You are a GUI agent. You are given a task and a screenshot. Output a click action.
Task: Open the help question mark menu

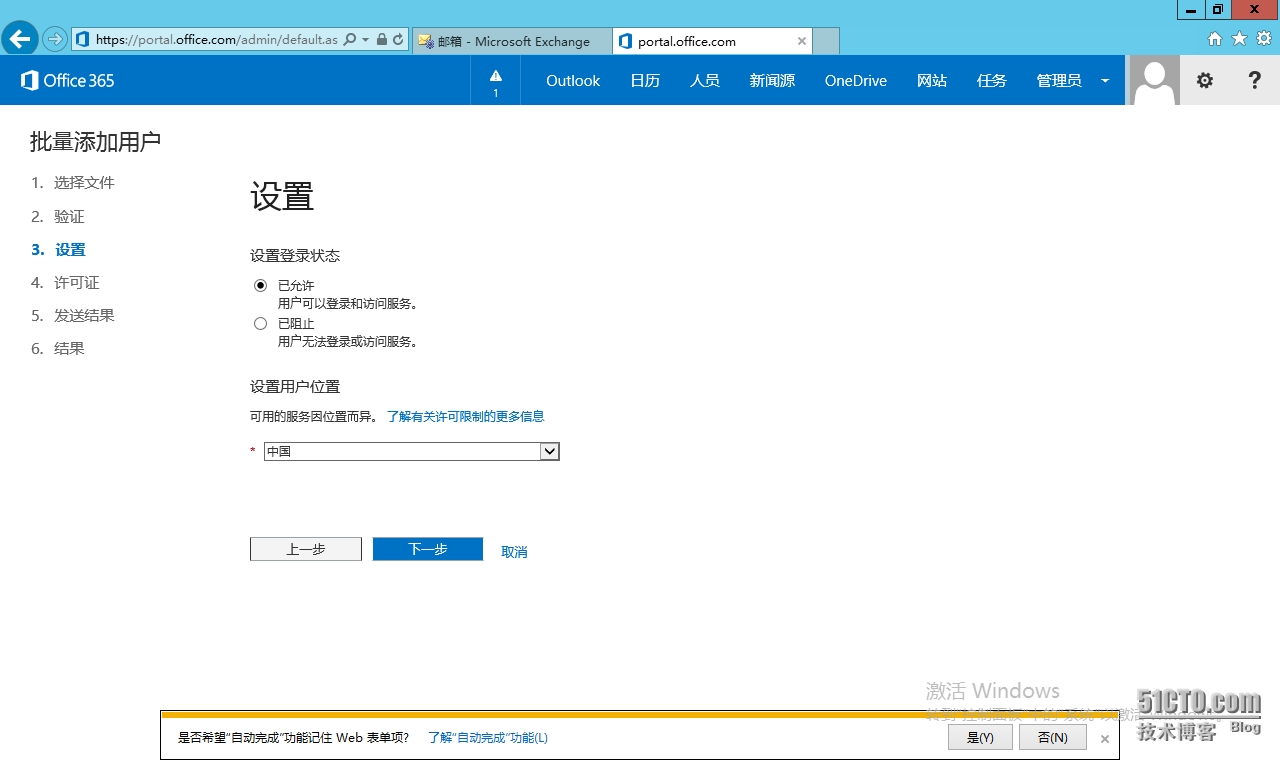(x=1254, y=80)
